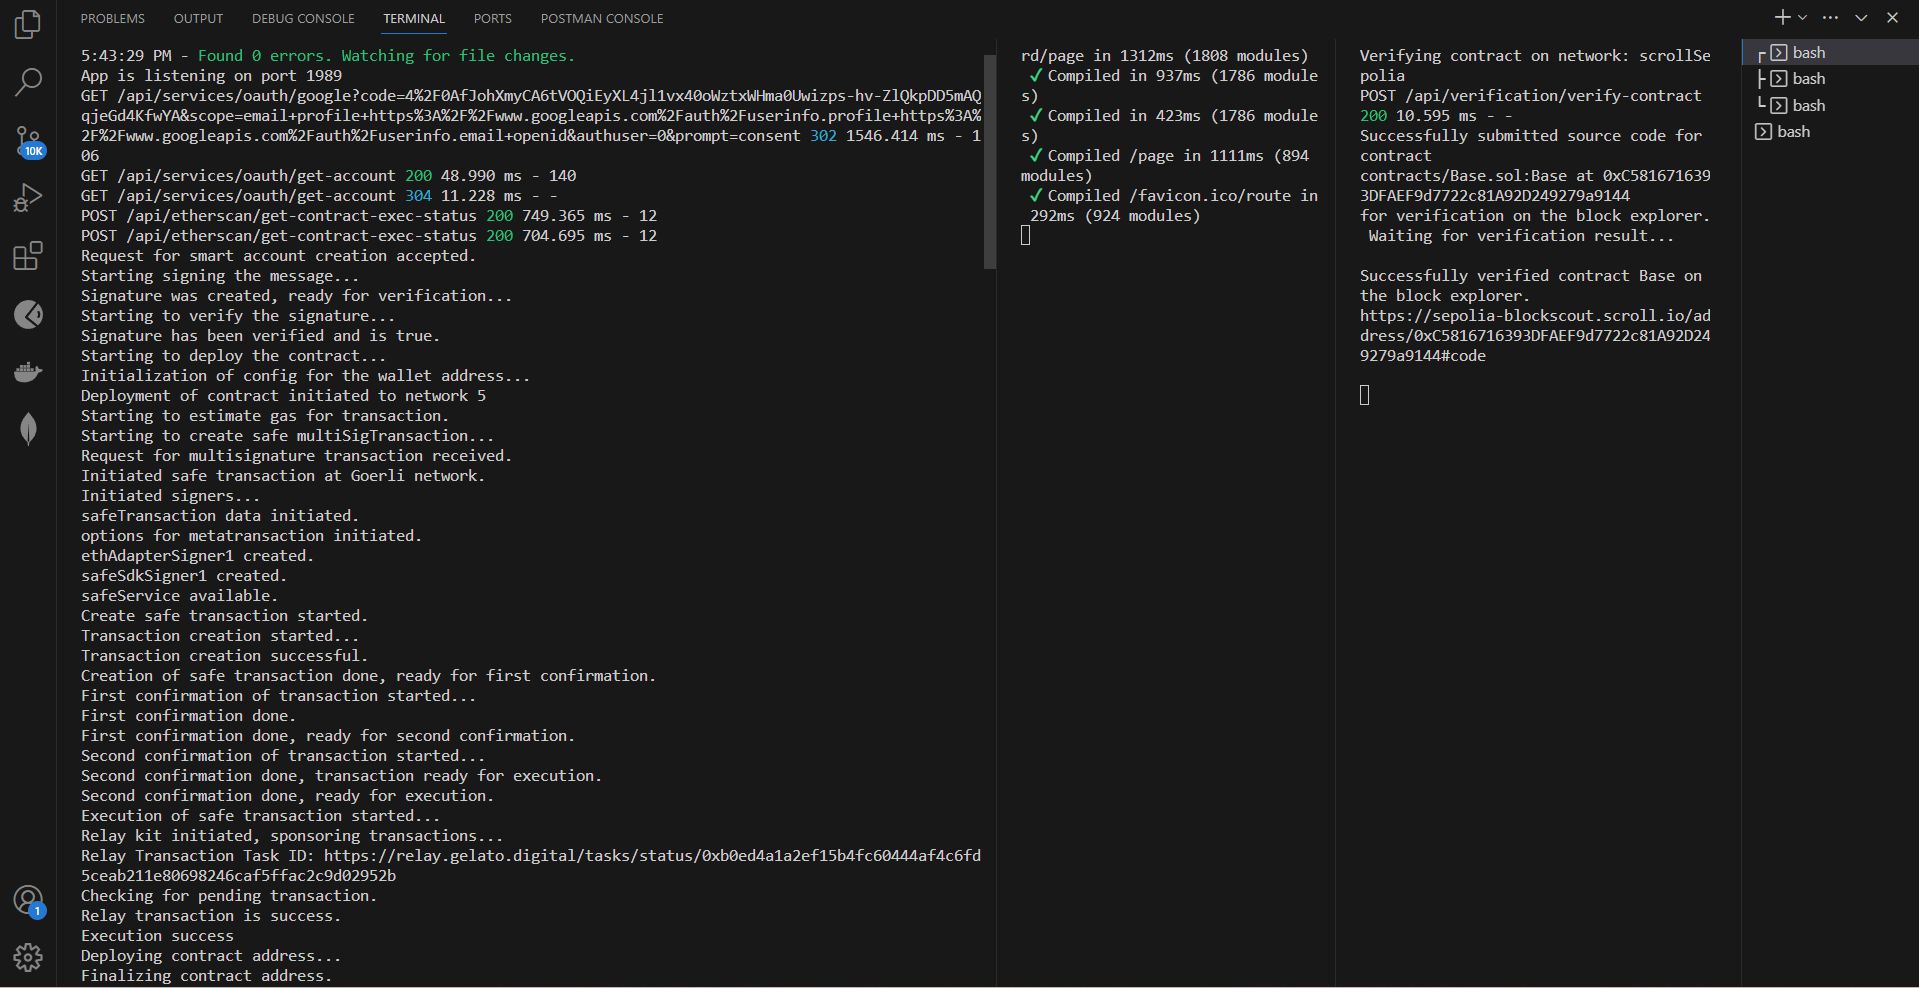
Task: Click 'POST /api/verification/verify-contract' line
Action: 1530,96
